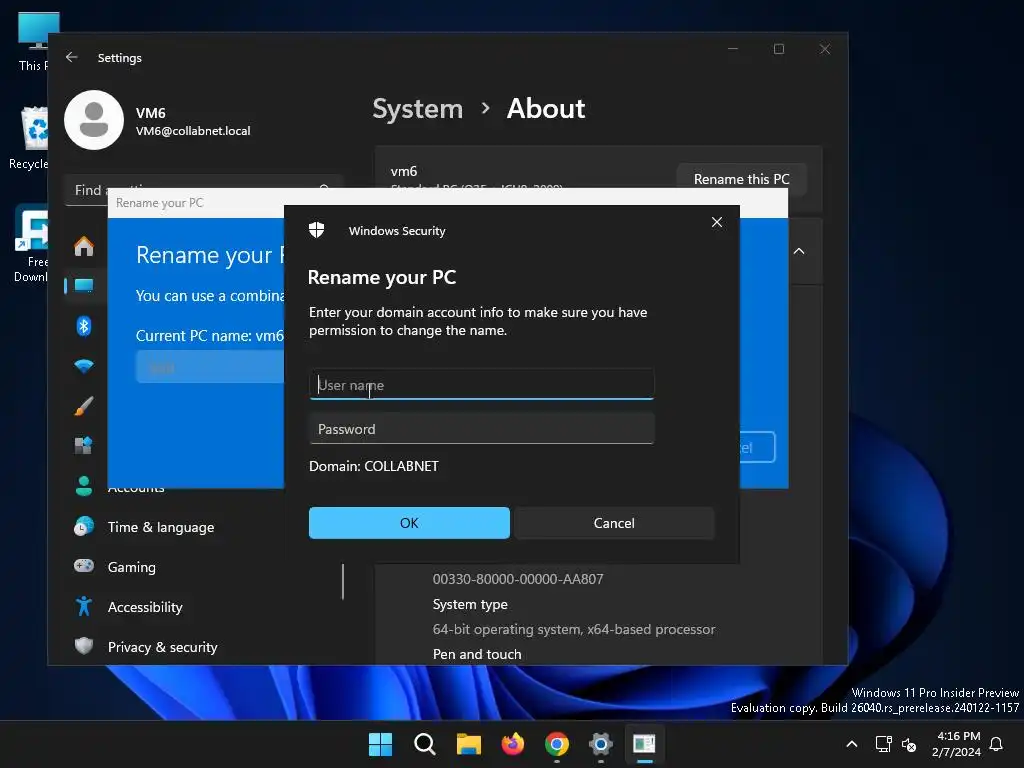This screenshot has width=1024, height=768.
Task: Launch File Explorer from taskbar
Action: point(468,744)
